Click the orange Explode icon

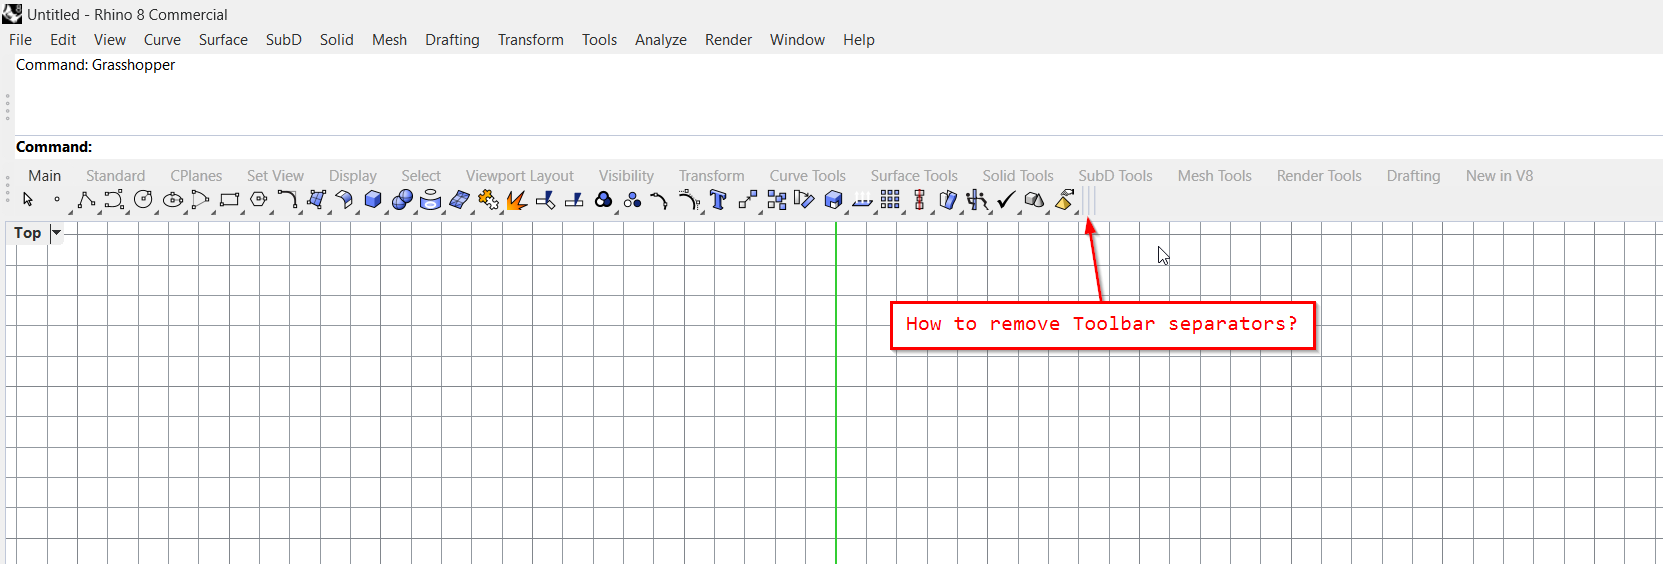516,200
